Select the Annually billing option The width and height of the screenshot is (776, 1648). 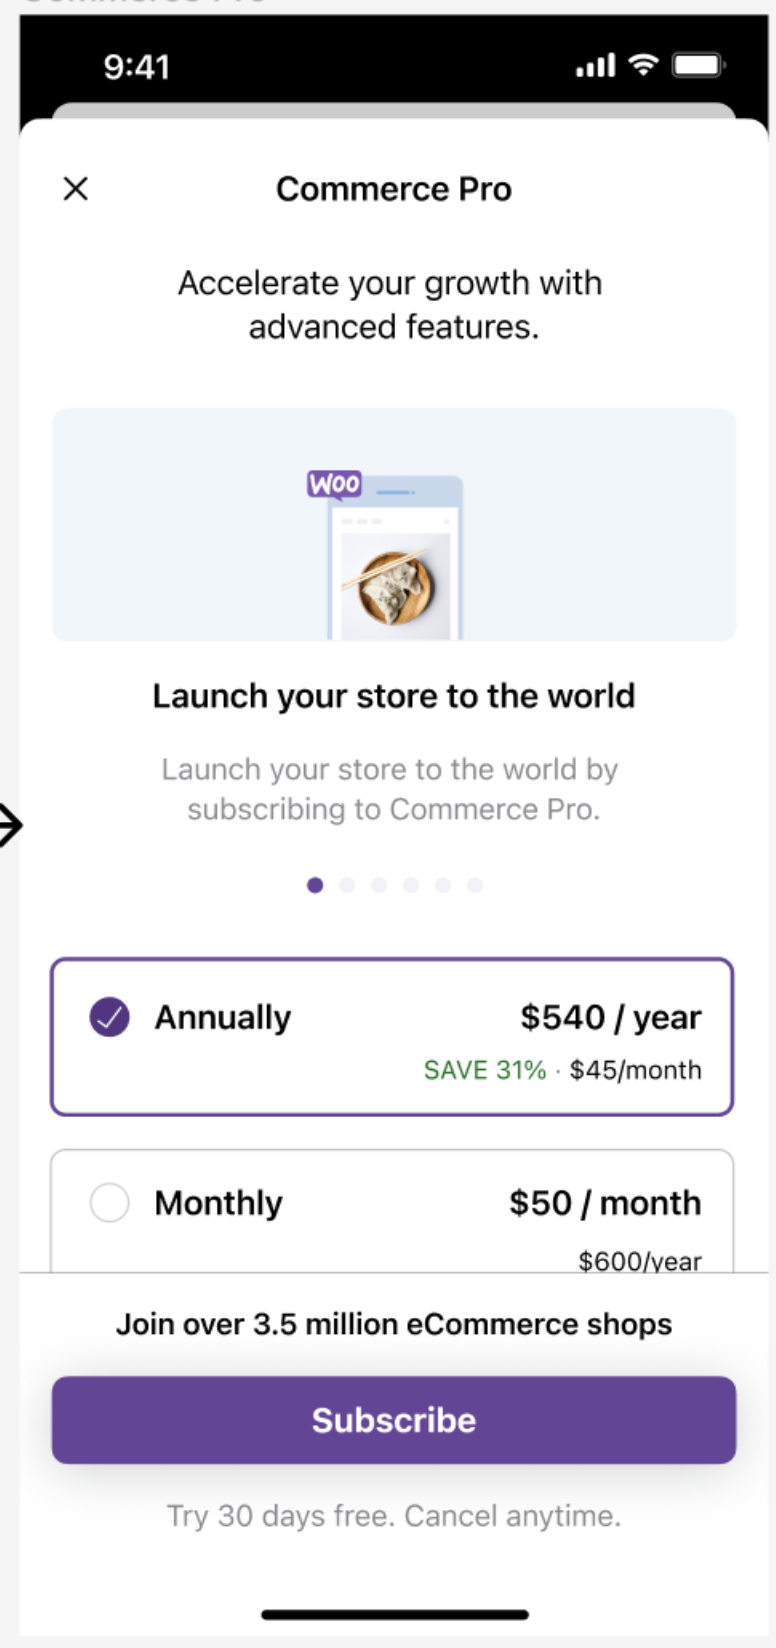(x=394, y=1036)
